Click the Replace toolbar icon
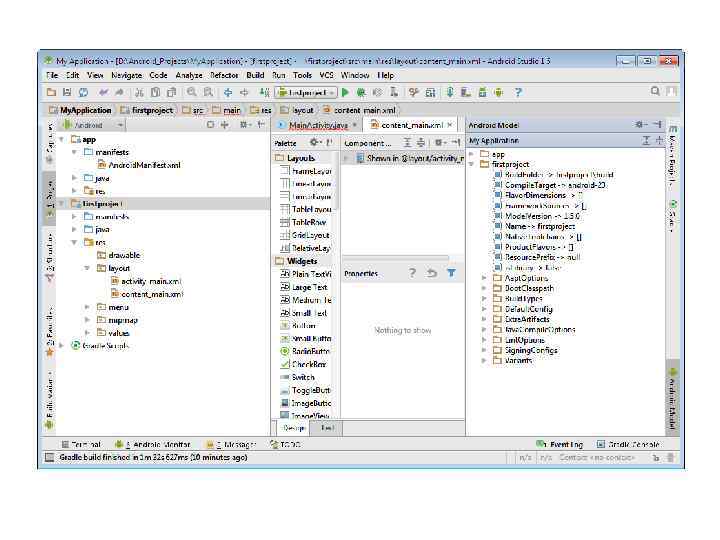This screenshot has width=720, height=540. [x=208, y=93]
